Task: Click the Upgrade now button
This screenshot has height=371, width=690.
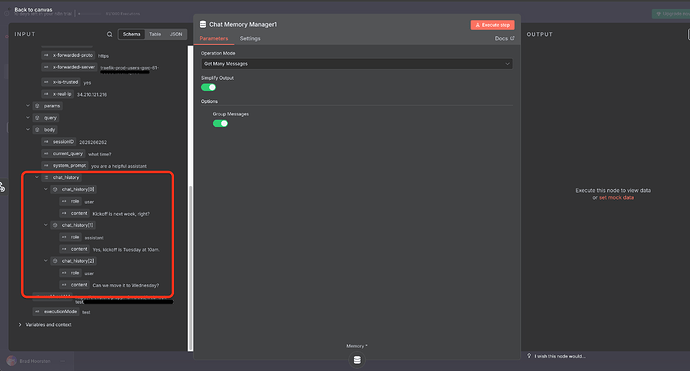Action: [x=671, y=14]
